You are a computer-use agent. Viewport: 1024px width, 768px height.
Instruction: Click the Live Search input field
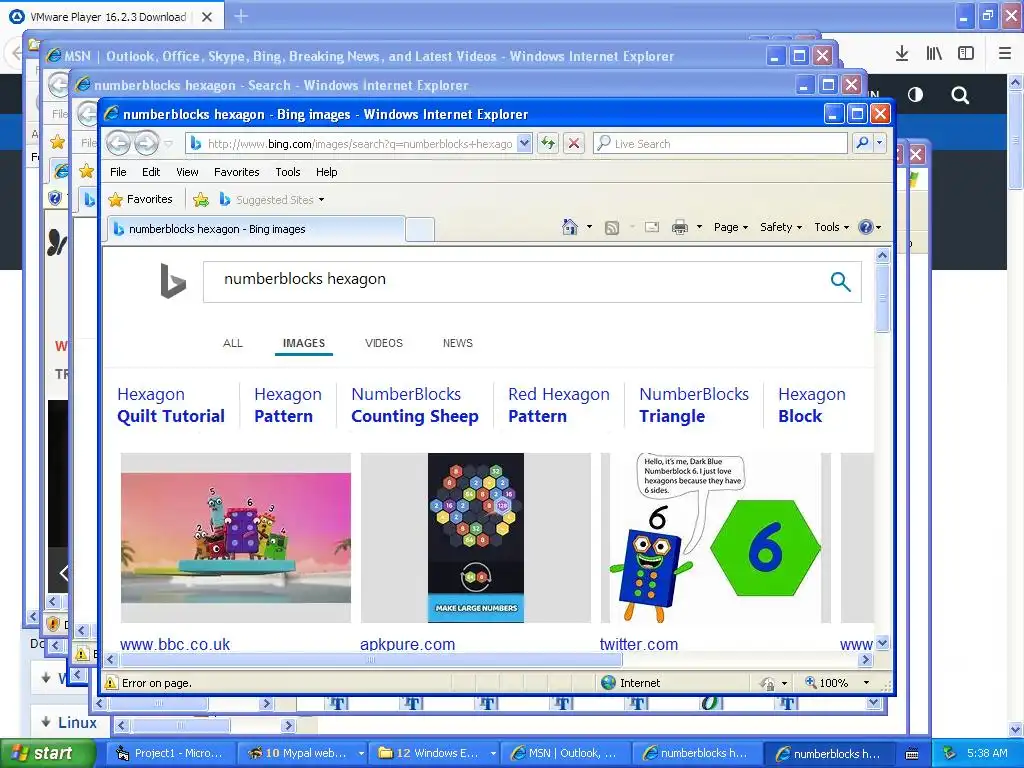coord(720,143)
